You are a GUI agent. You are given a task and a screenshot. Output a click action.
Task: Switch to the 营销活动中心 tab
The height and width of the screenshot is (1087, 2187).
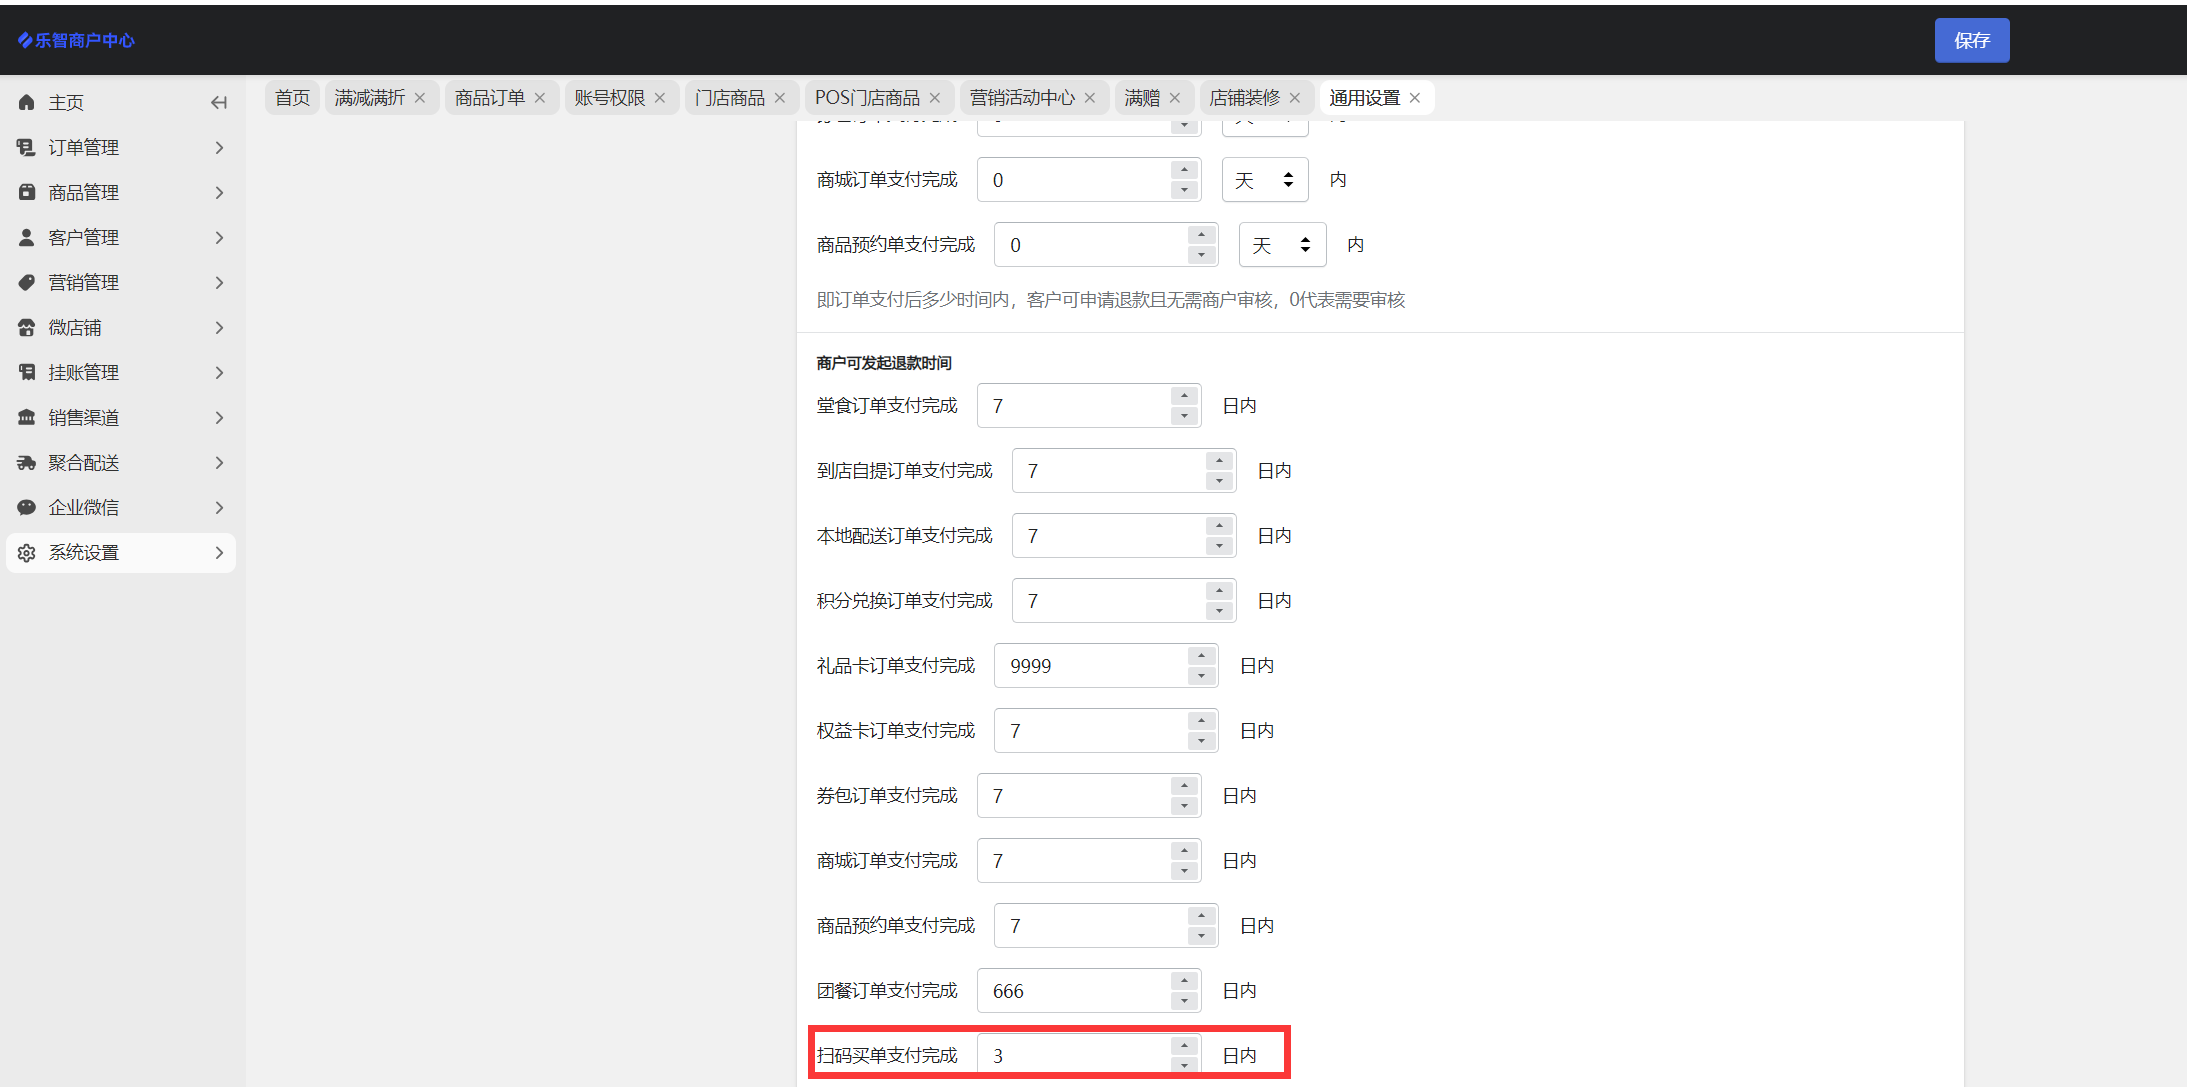pyautogui.click(x=1021, y=98)
